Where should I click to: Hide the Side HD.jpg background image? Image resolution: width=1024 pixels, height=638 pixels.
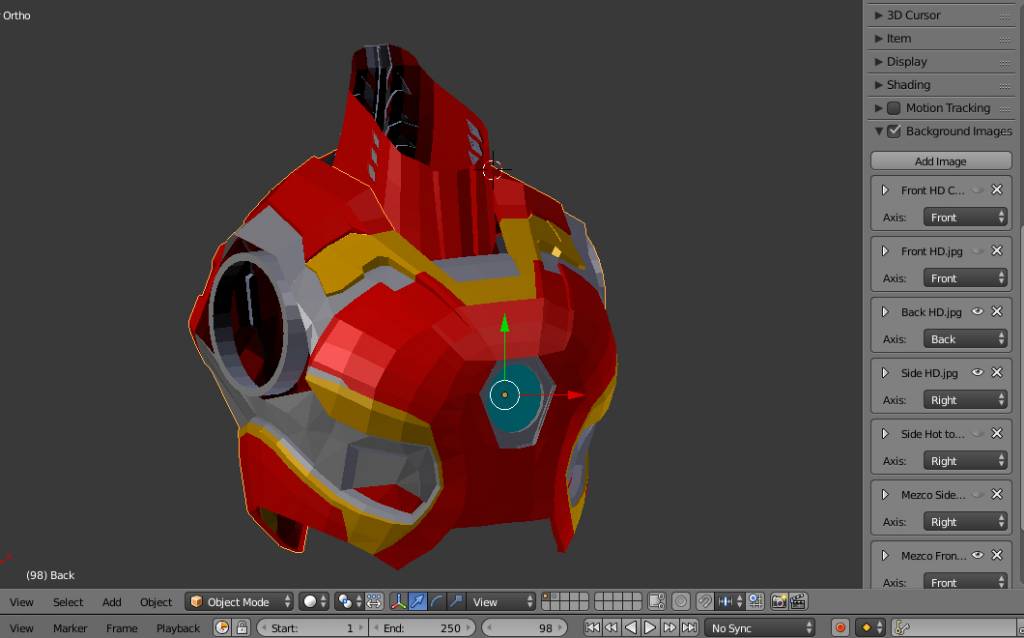977,372
